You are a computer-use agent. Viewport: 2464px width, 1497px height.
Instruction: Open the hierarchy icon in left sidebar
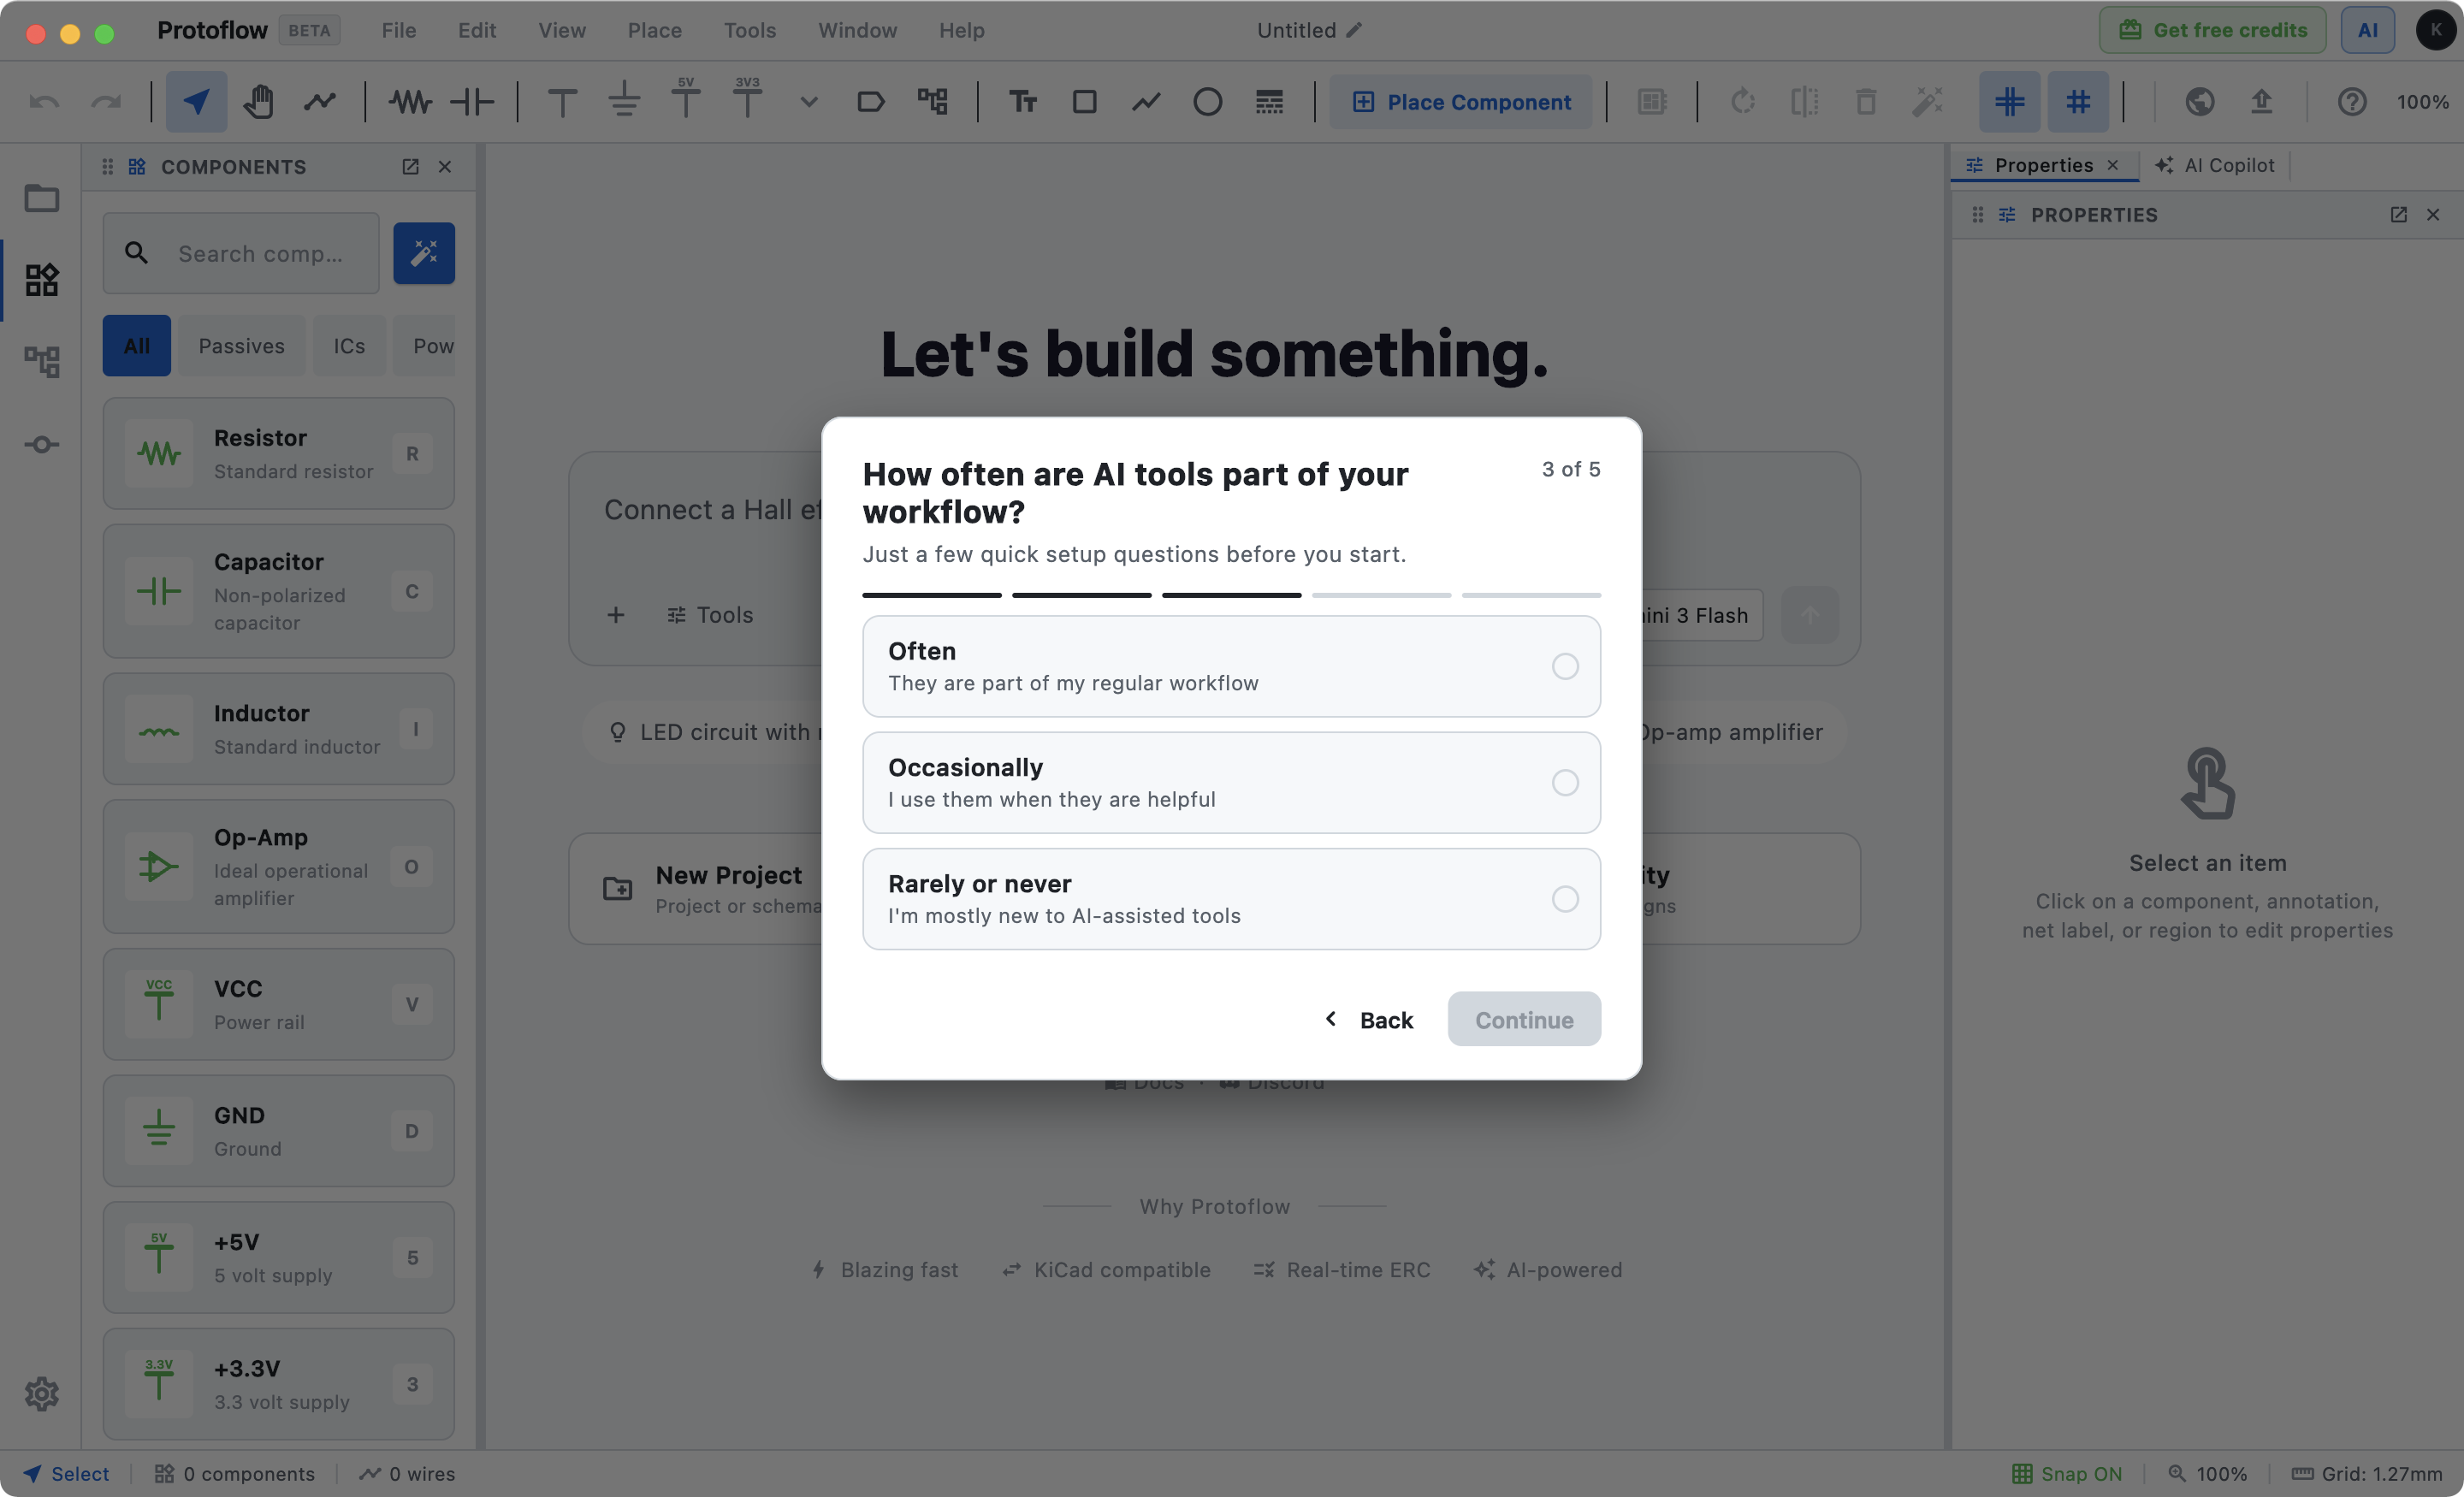[x=41, y=361]
